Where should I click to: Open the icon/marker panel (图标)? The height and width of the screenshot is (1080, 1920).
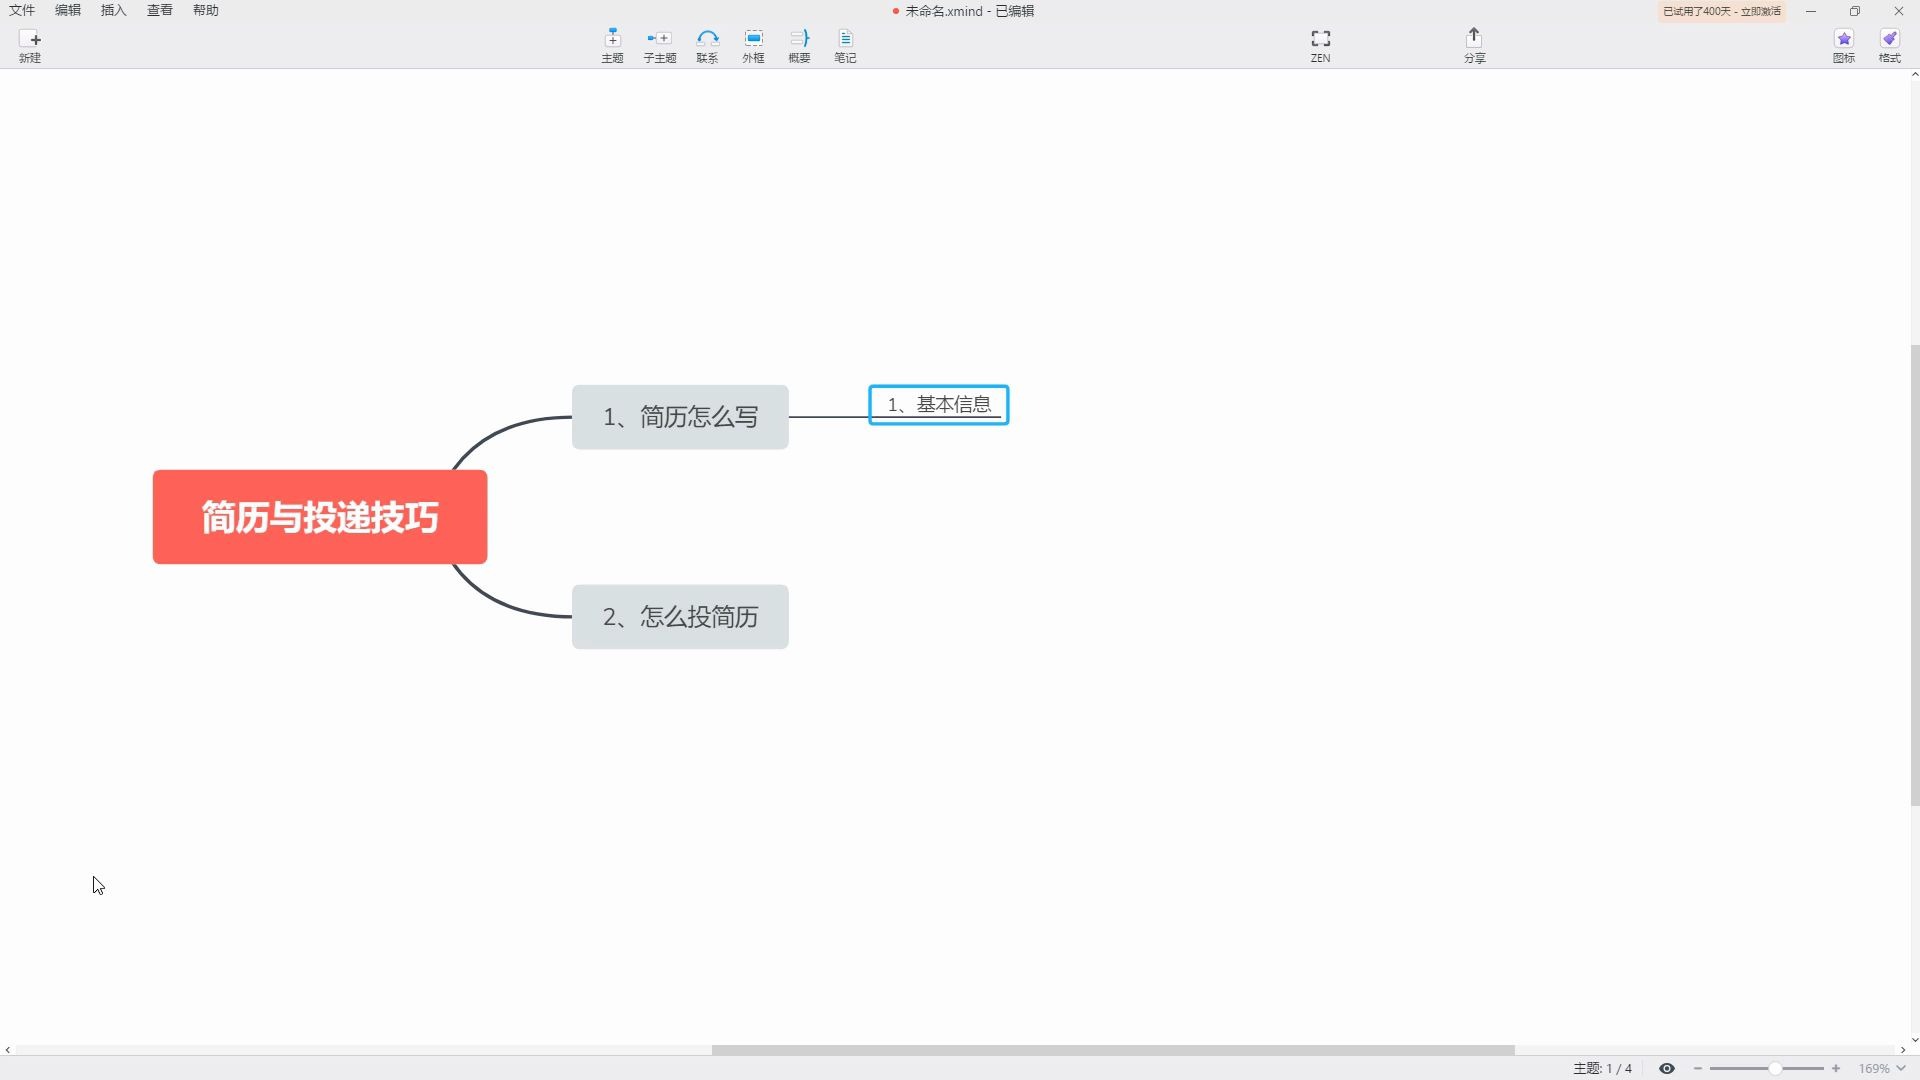1843,45
